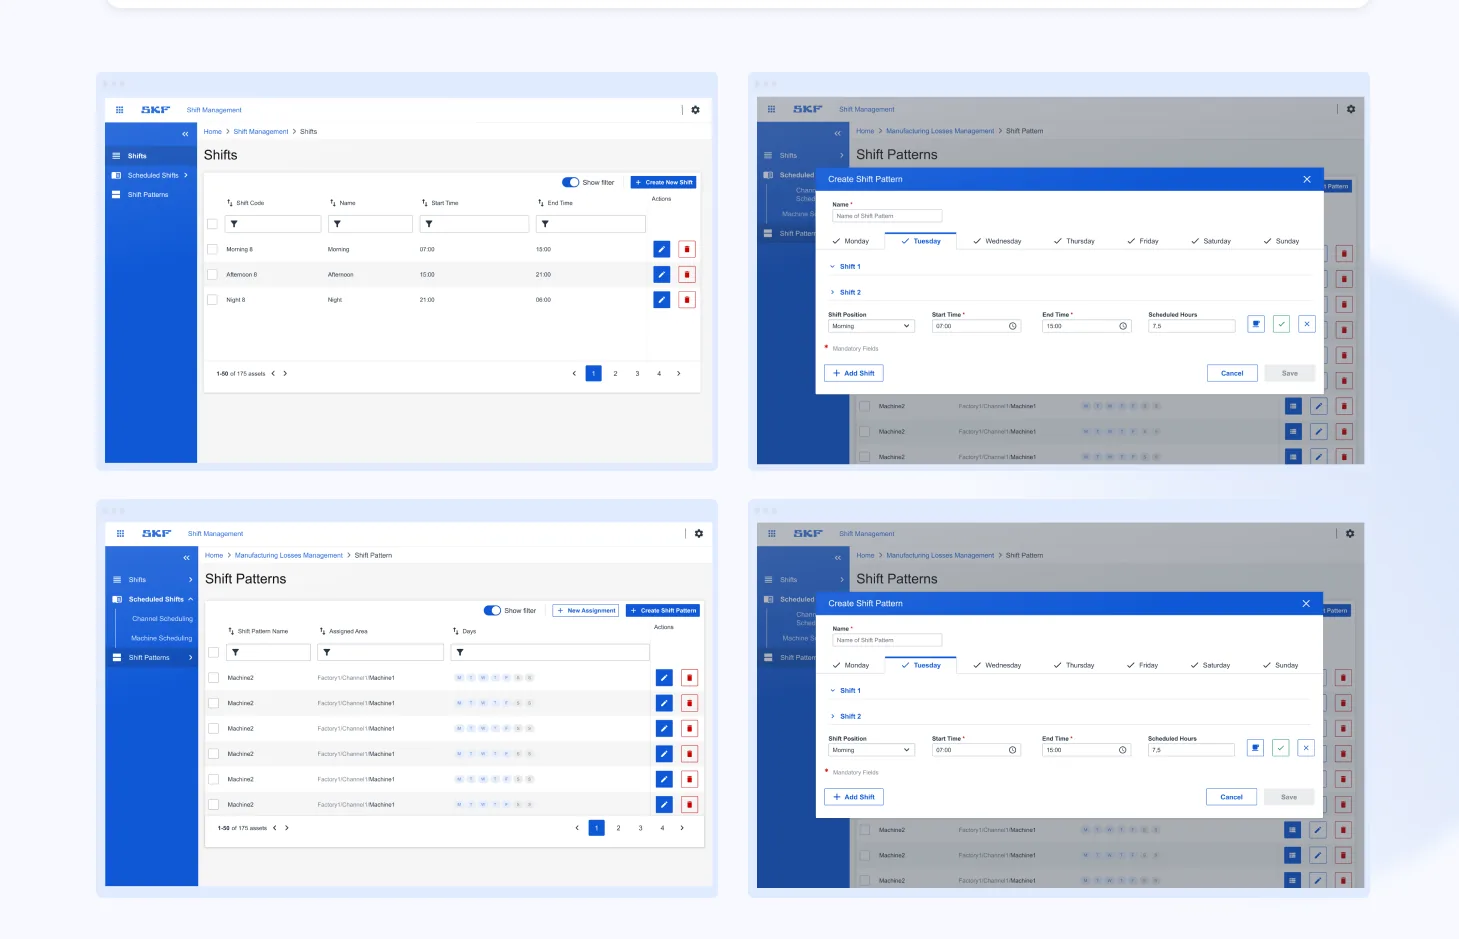Open the app grid launcher on the Shifts page
Viewport: 1459px width, 939px height.
[x=120, y=110]
